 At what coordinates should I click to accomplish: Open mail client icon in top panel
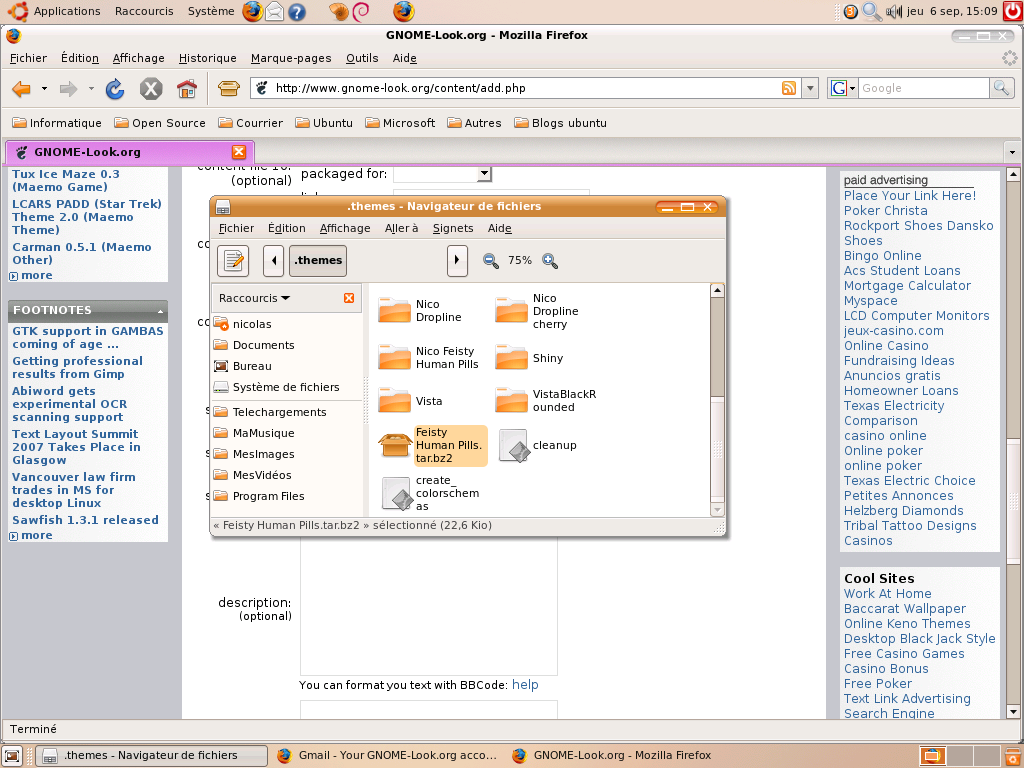tap(275, 11)
